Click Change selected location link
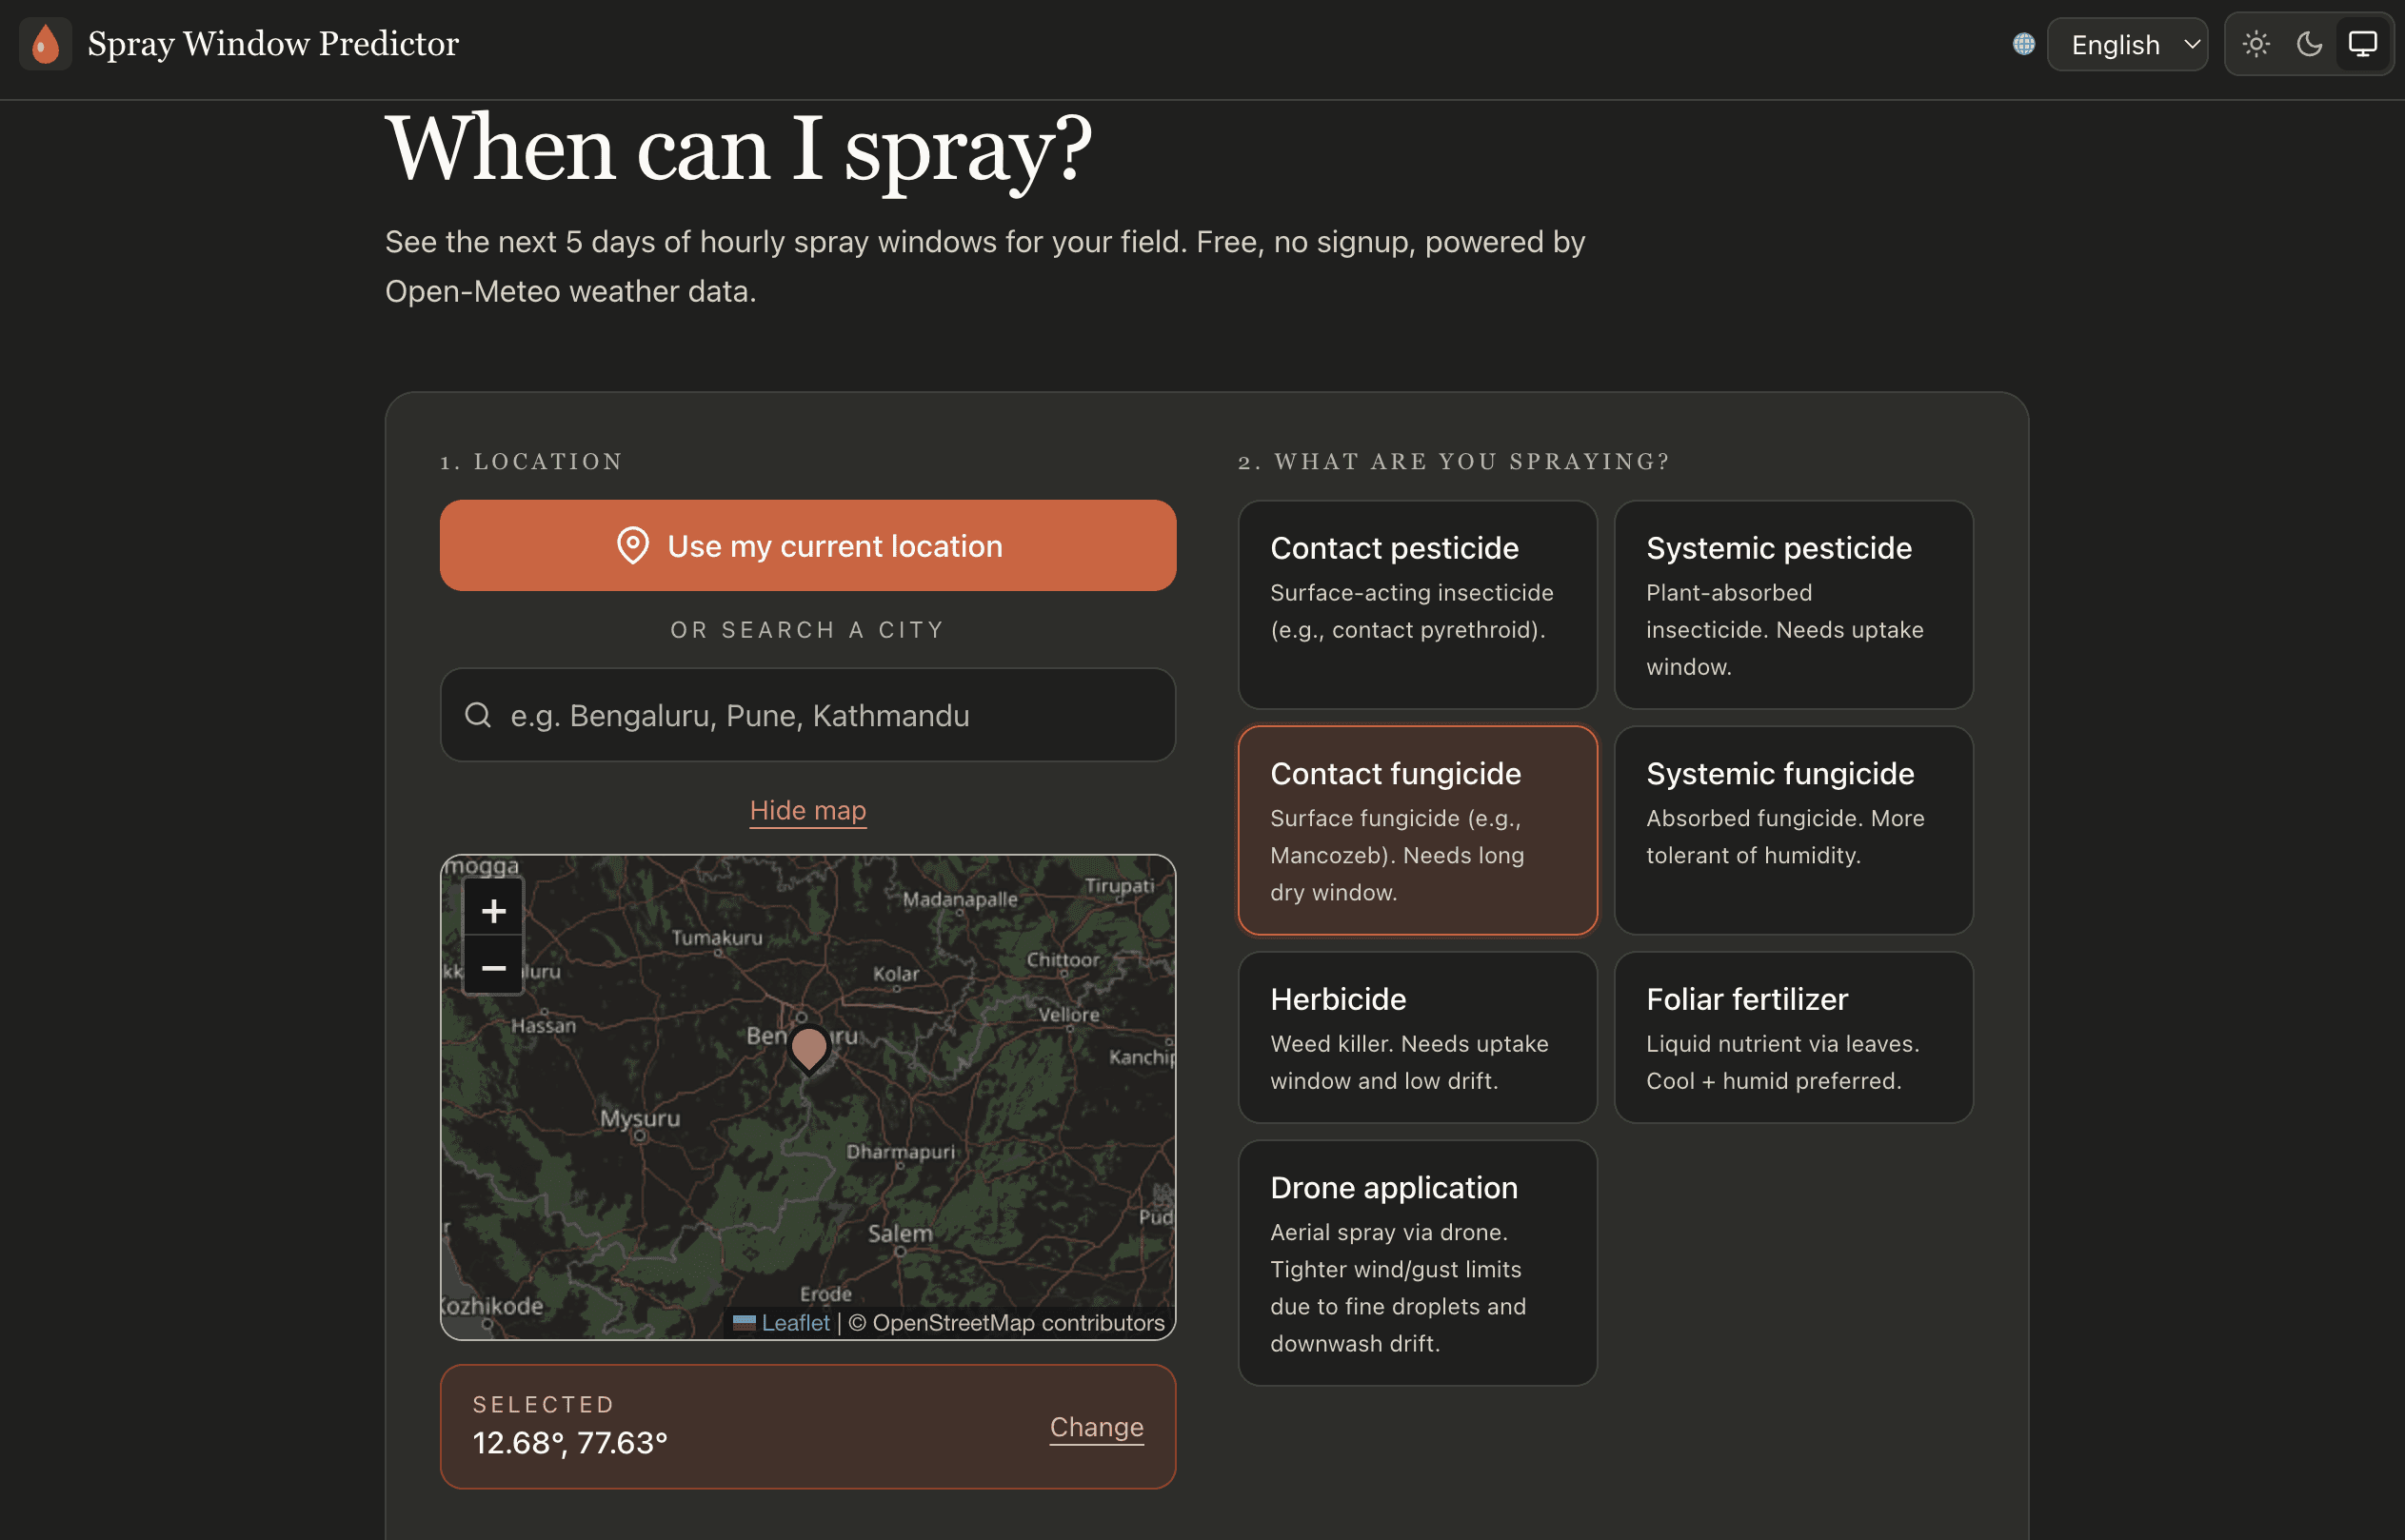2405x1540 pixels. click(1096, 1427)
